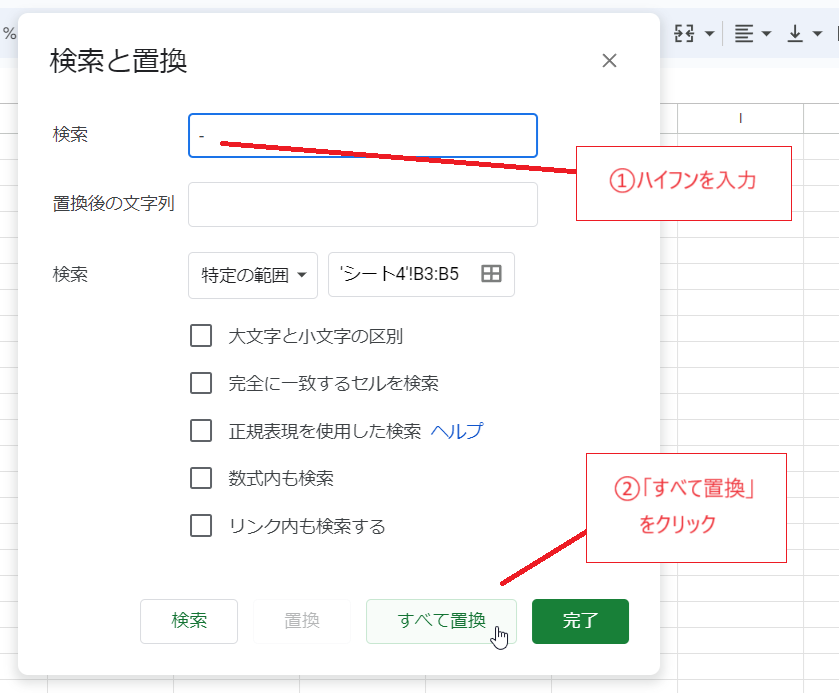
Task: Click the range field showing 'シート4'!B3:B5
Action: [421, 275]
